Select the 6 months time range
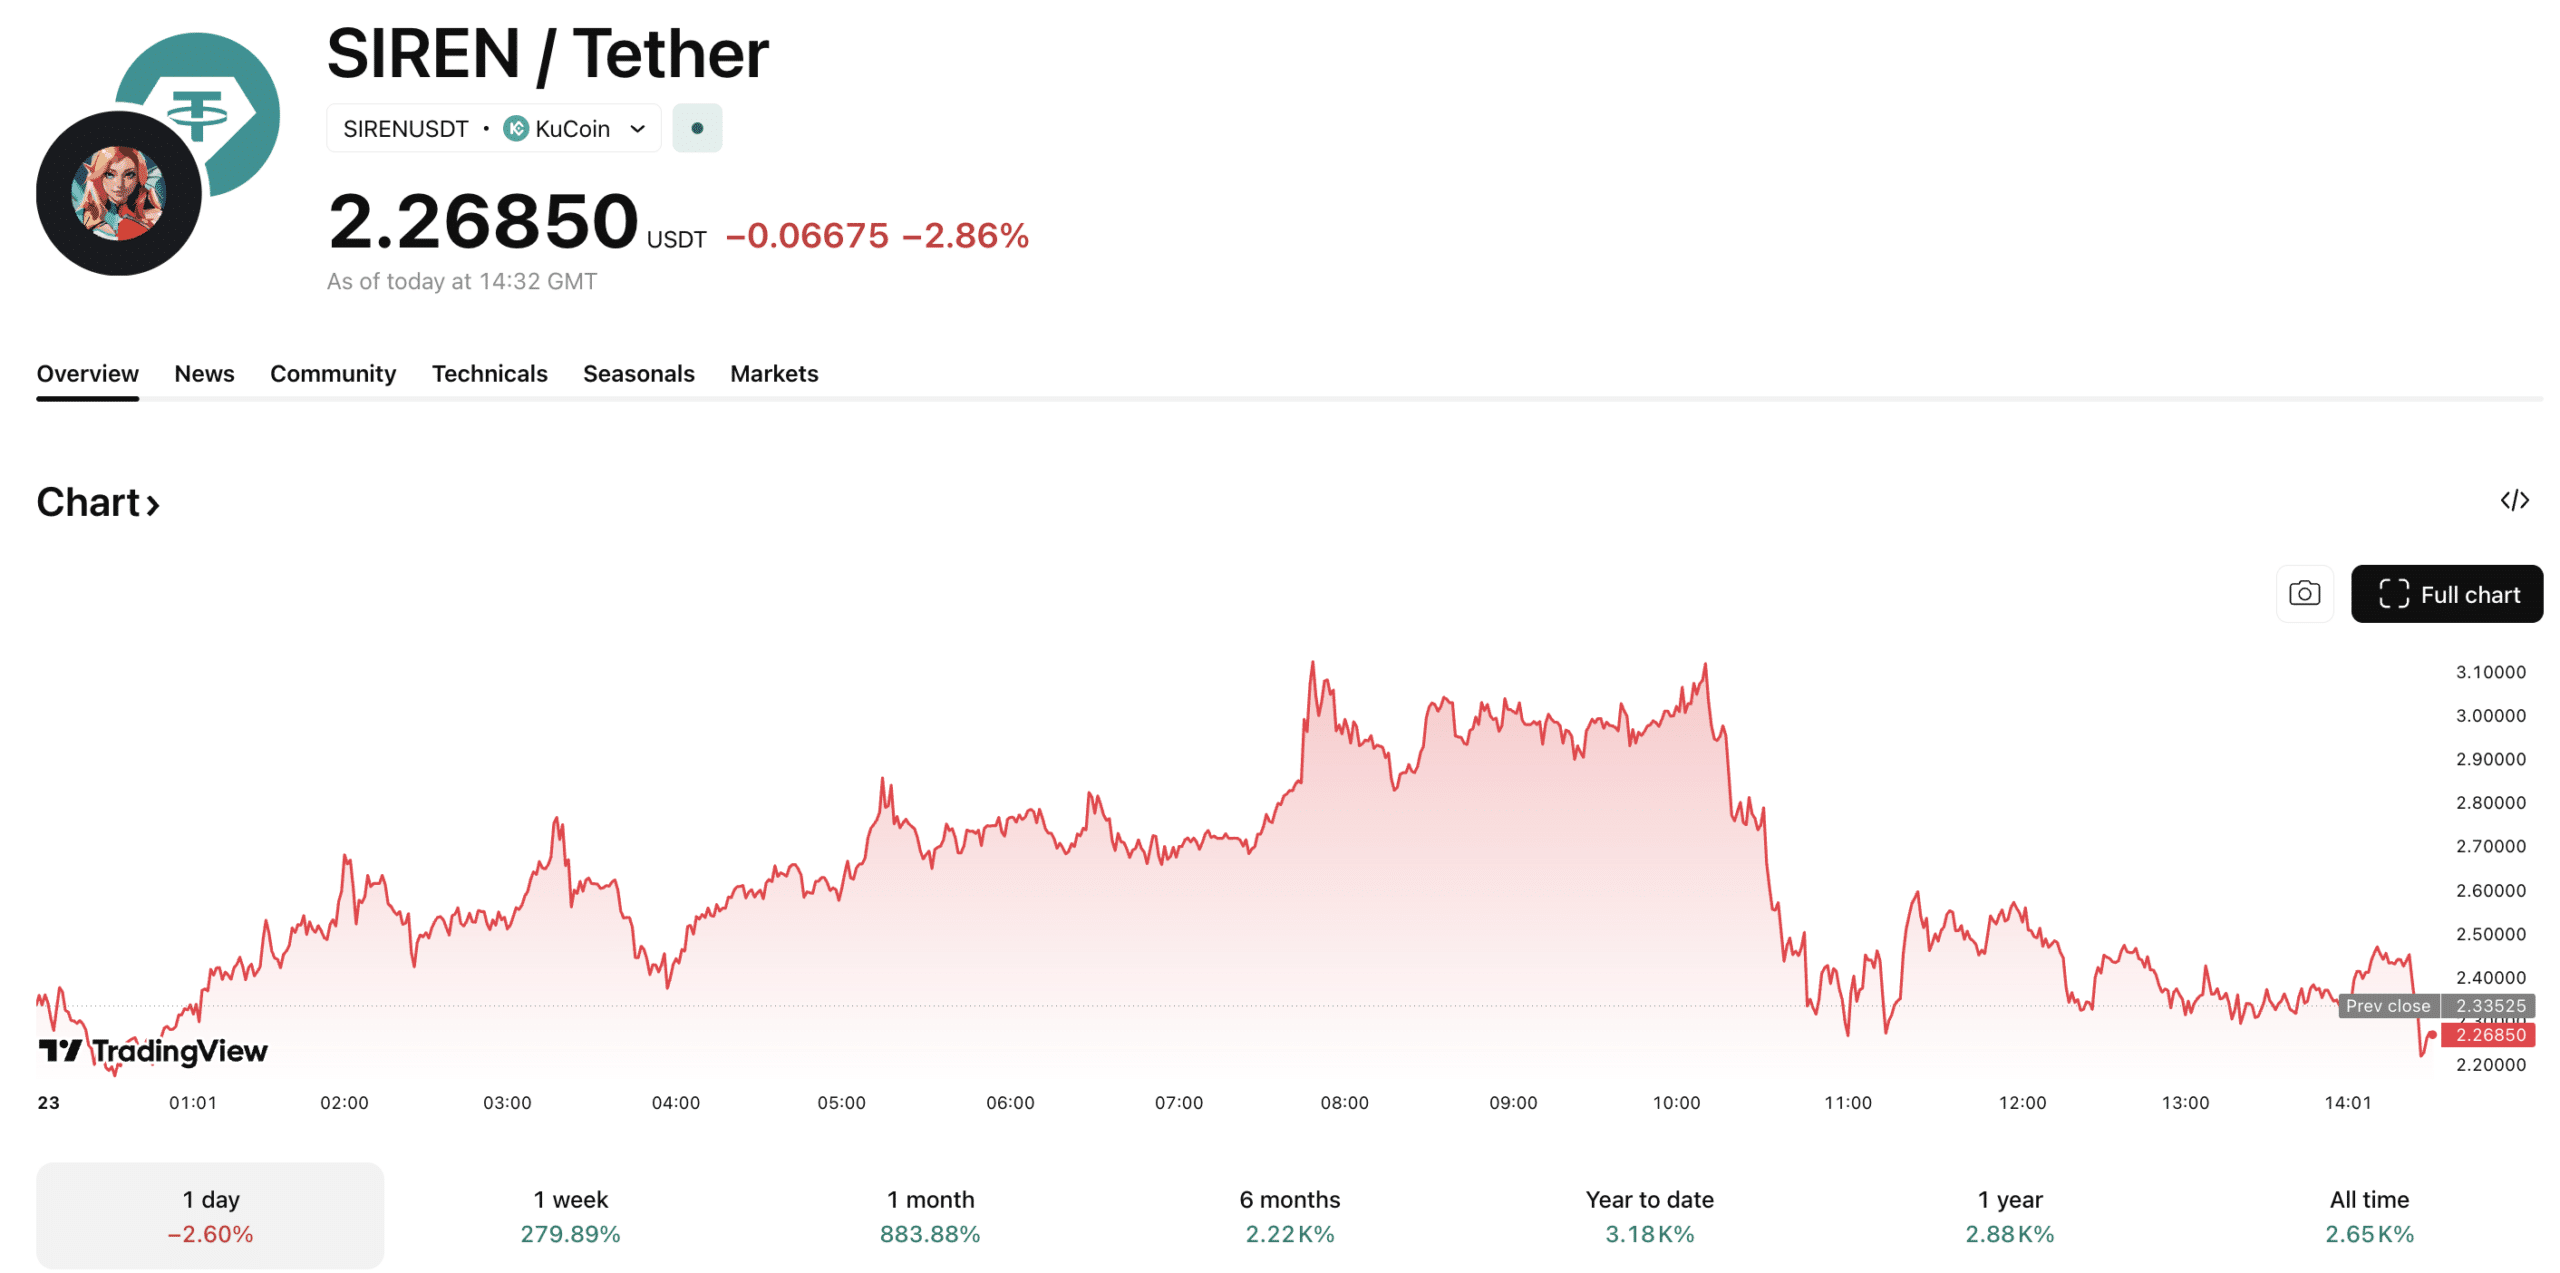2560x1273 pixels. click(x=1290, y=1215)
